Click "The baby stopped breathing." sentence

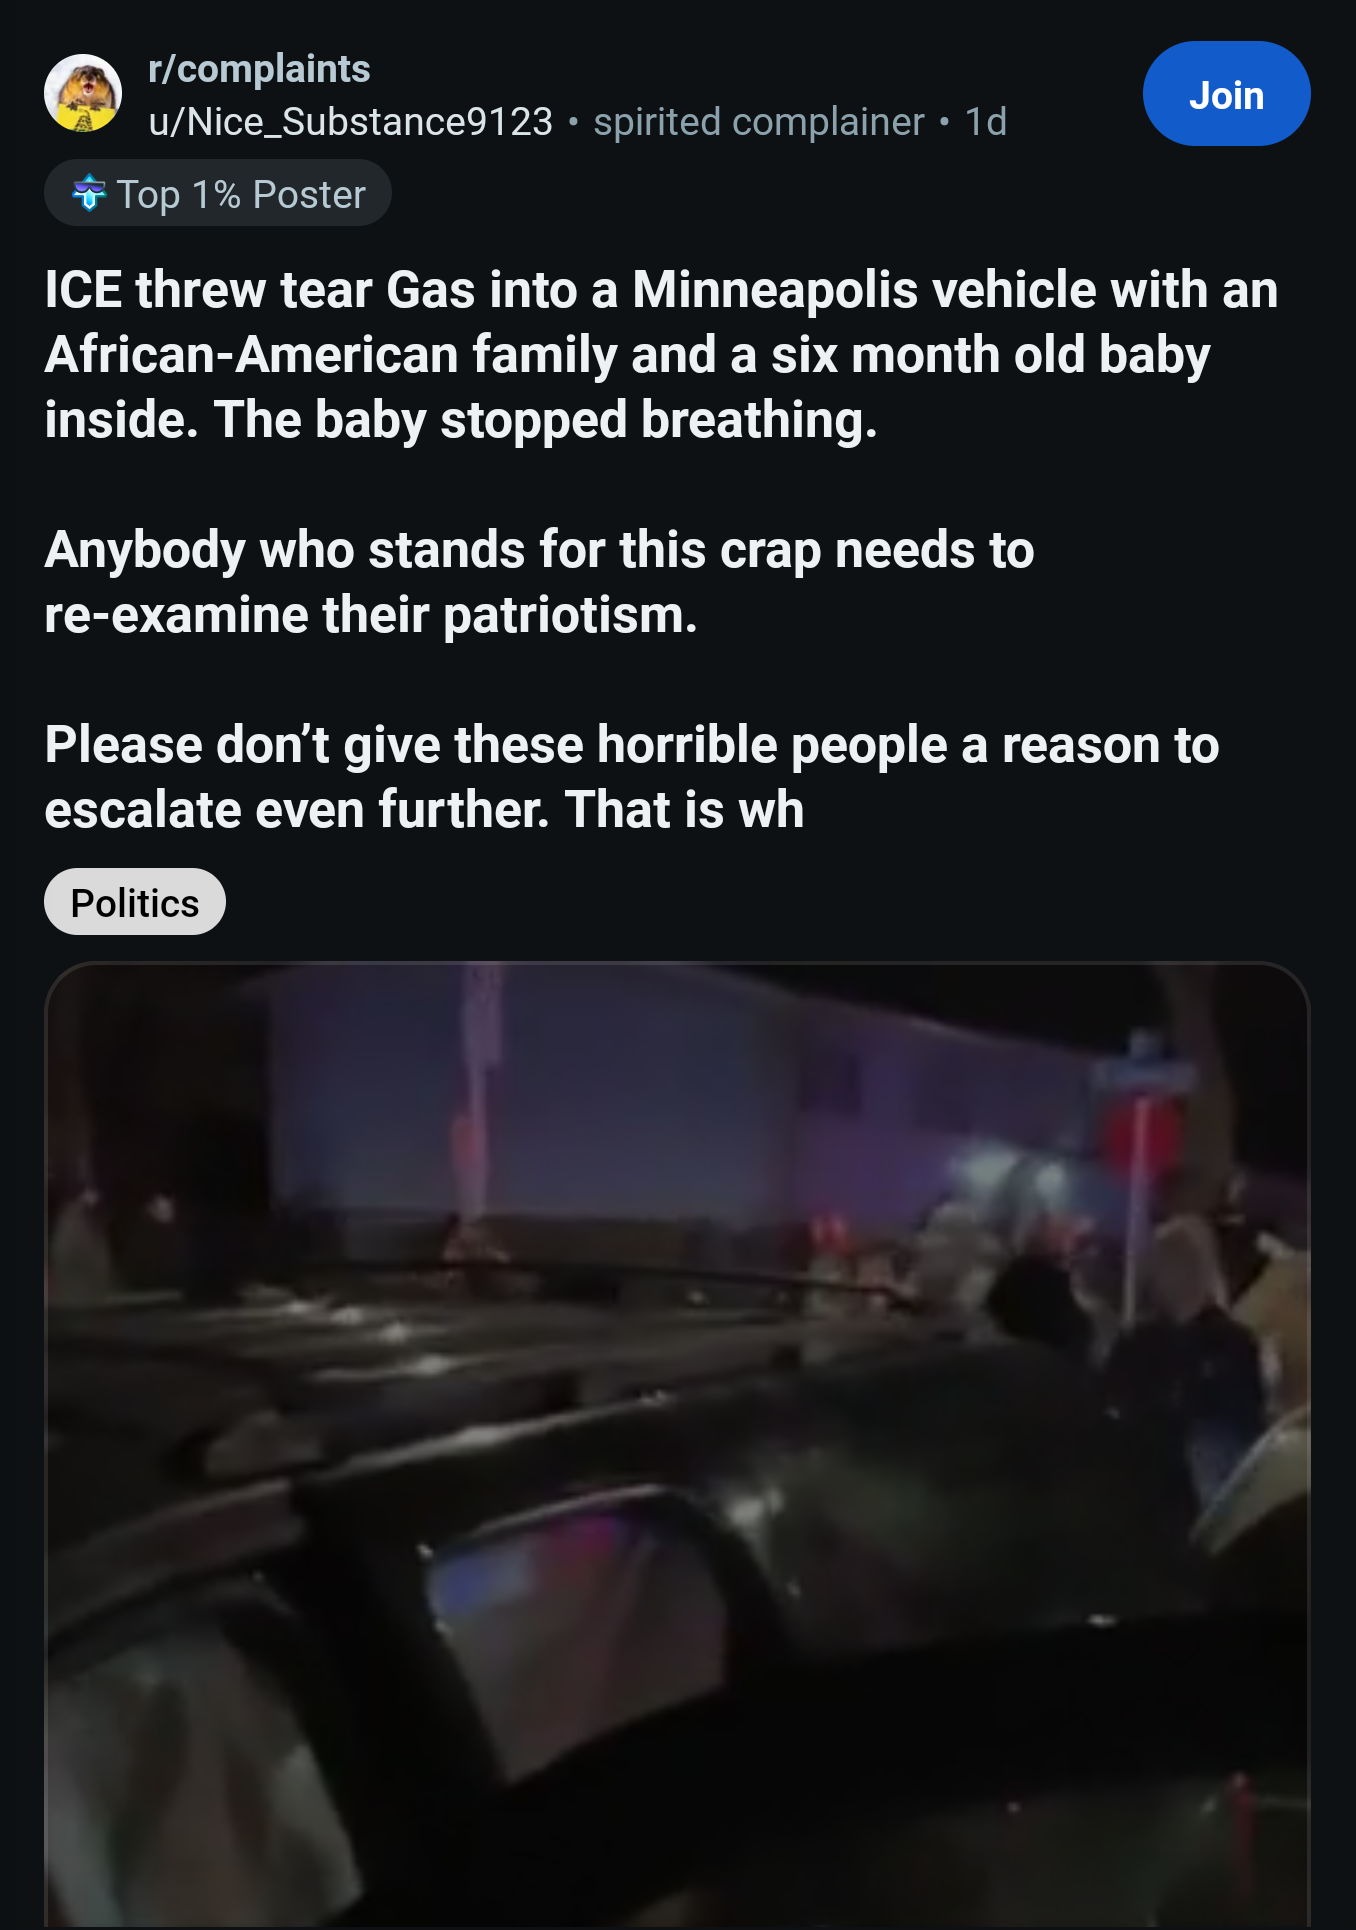coord(545,420)
